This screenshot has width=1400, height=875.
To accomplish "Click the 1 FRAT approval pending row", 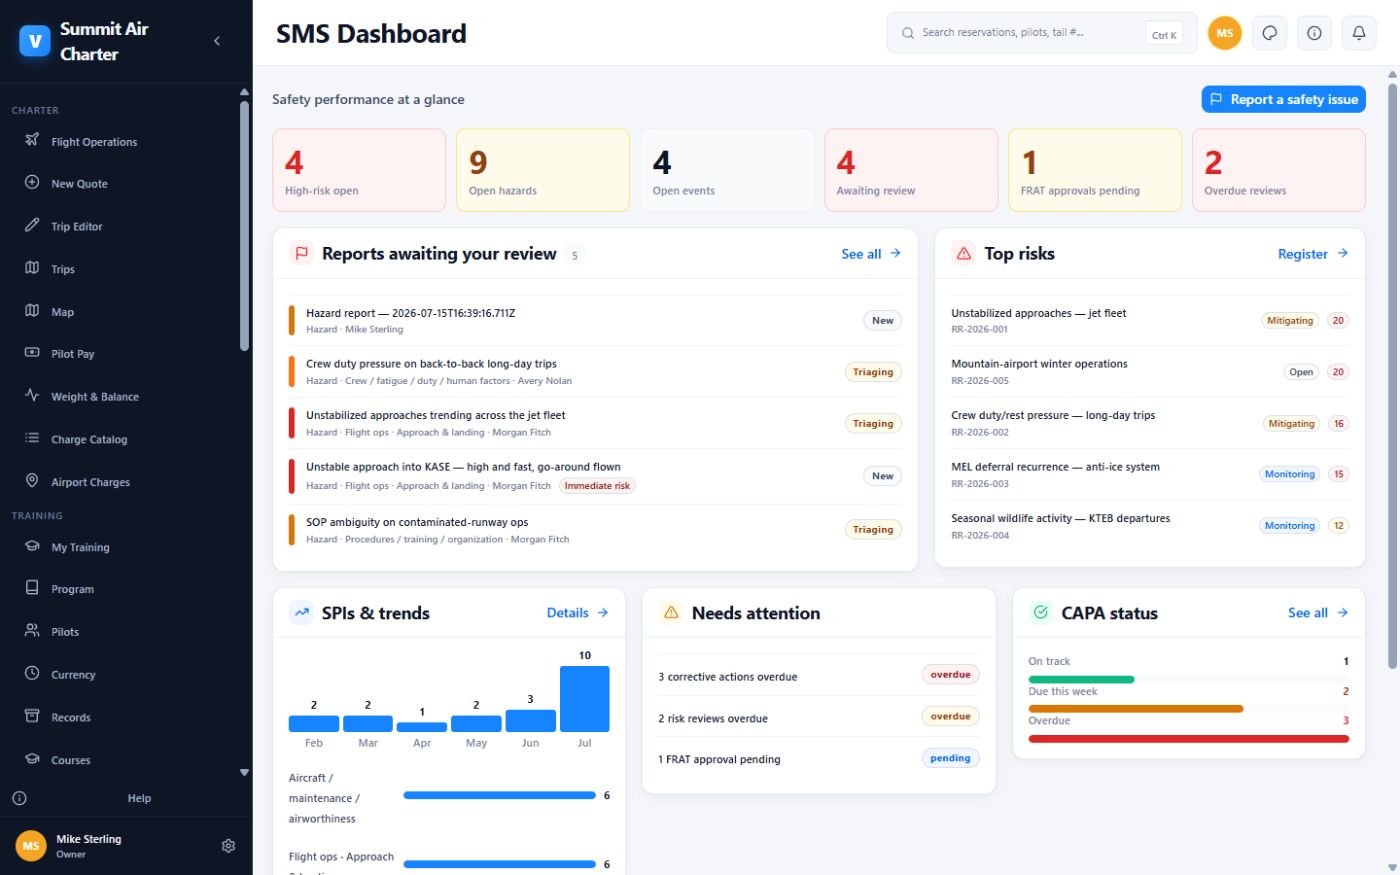I will tap(819, 759).
